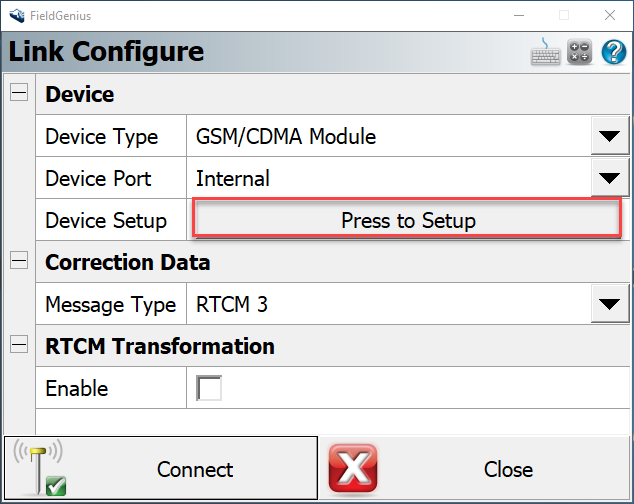634x504 pixels.
Task: Collapse the RTCM Transformation section
Action: (19, 346)
